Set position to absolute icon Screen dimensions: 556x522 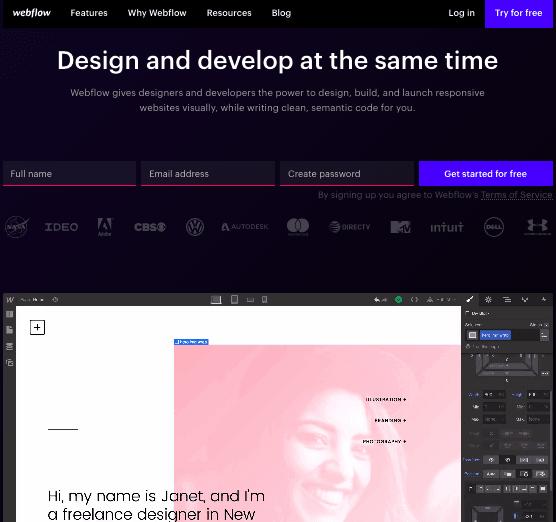[x=524, y=474]
